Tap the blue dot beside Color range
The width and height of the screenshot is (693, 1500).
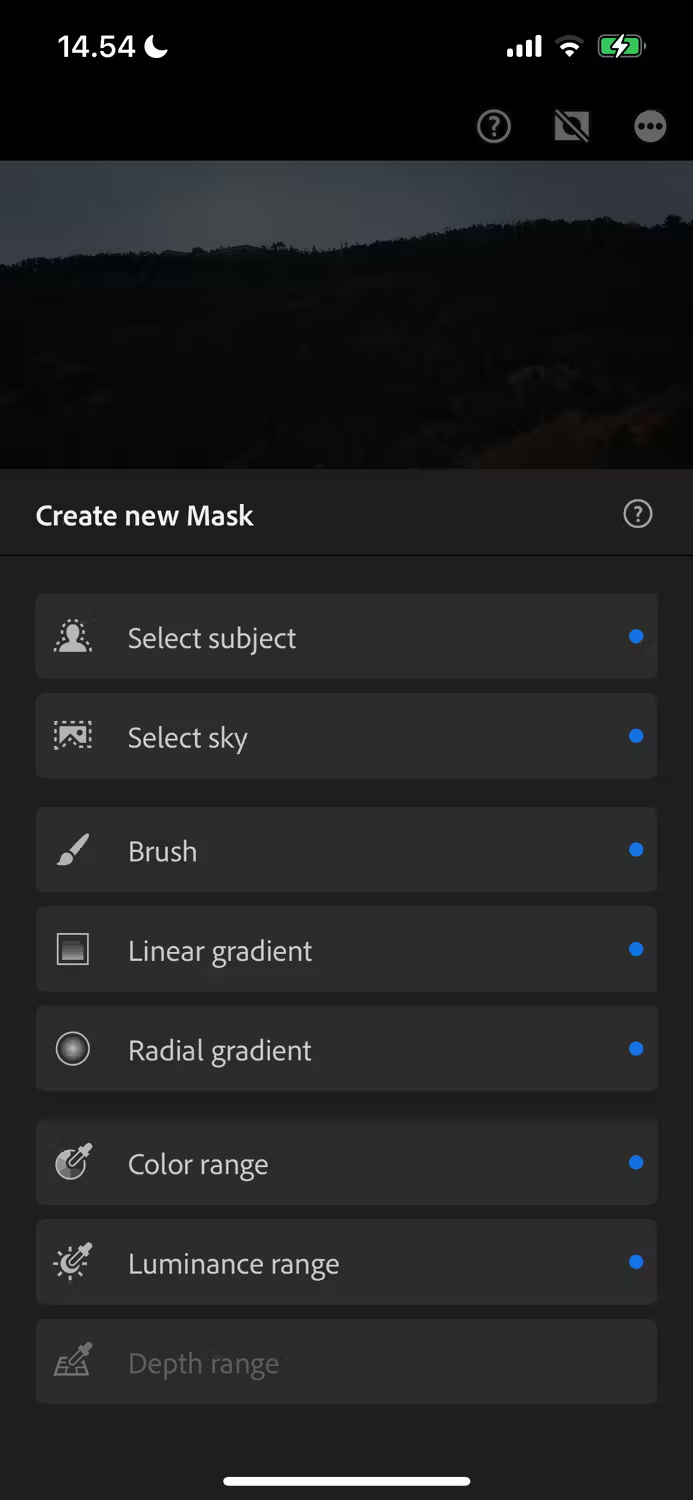636,1163
